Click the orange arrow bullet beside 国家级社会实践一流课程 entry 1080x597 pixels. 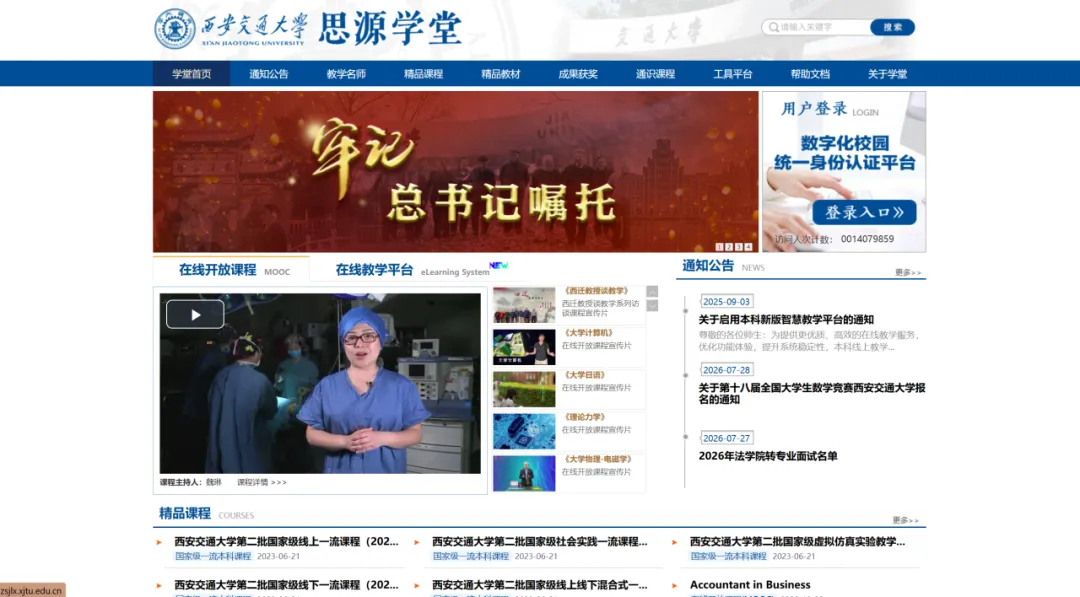[x=417, y=542]
